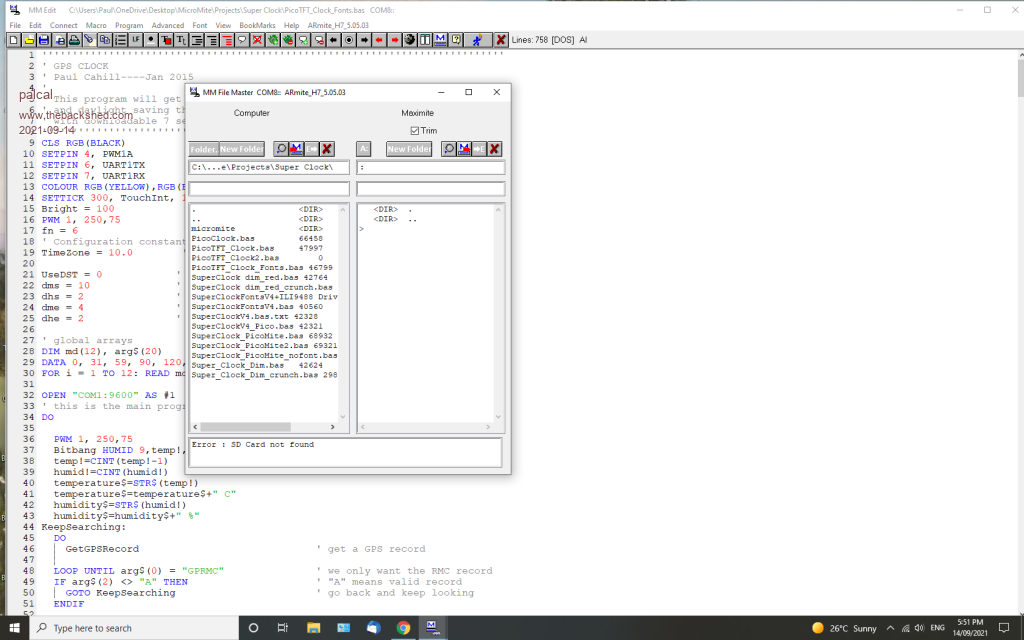
Task: Click Maximite pane search magnifier icon
Action: coord(449,149)
